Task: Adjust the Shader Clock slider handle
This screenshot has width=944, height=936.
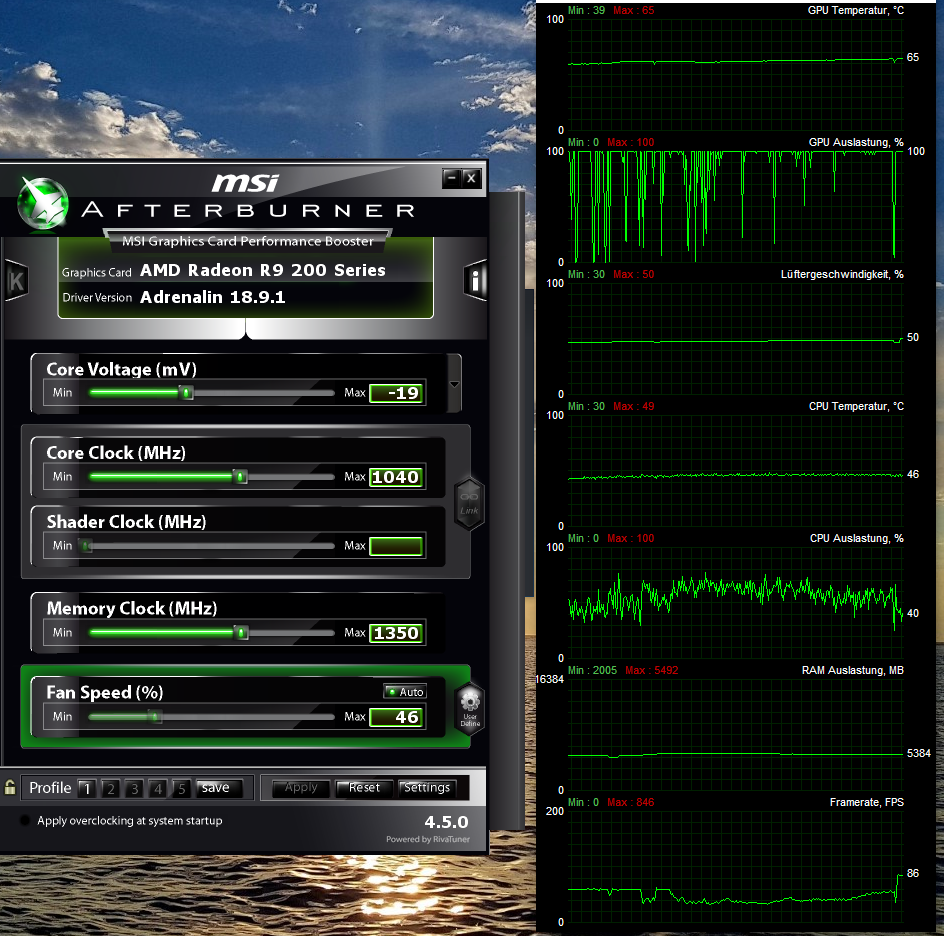Action: pos(87,546)
